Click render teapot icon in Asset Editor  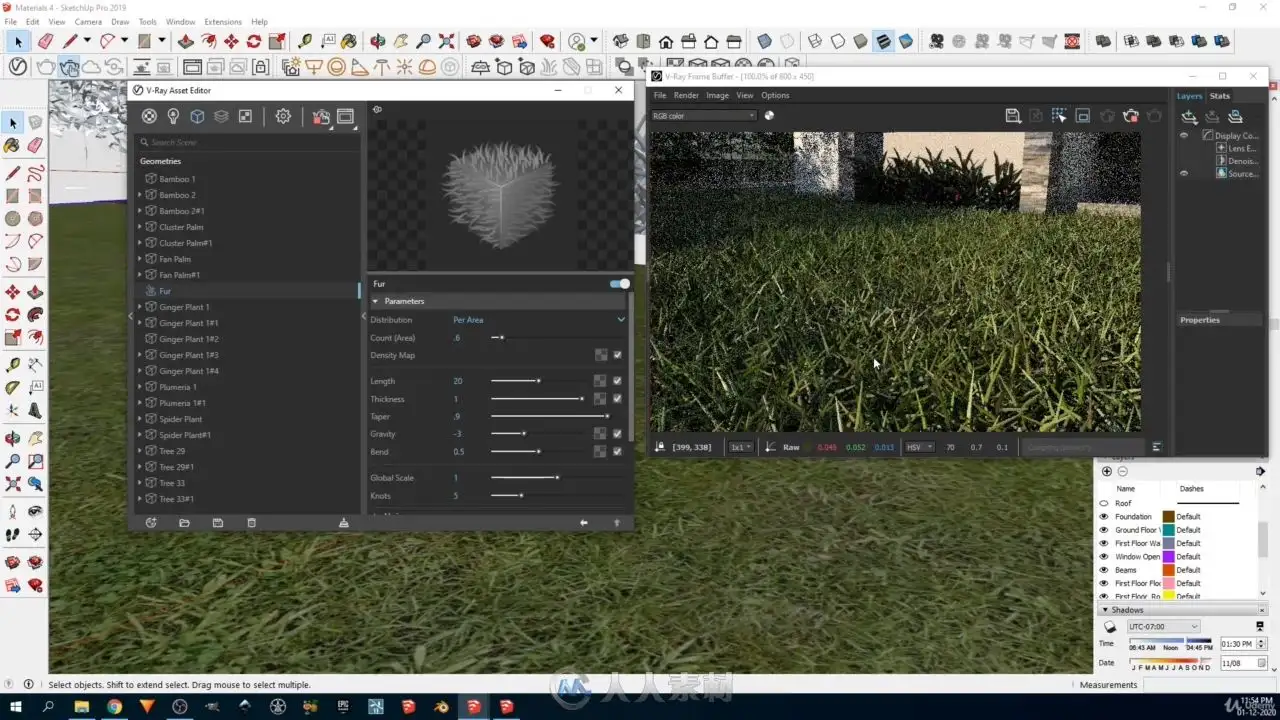tap(321, 117)
